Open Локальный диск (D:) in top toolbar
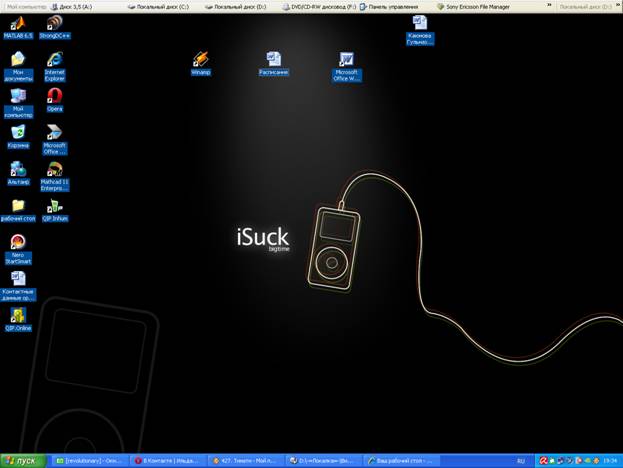The height and width of the screenshot is (468, 623). point(236,7)
